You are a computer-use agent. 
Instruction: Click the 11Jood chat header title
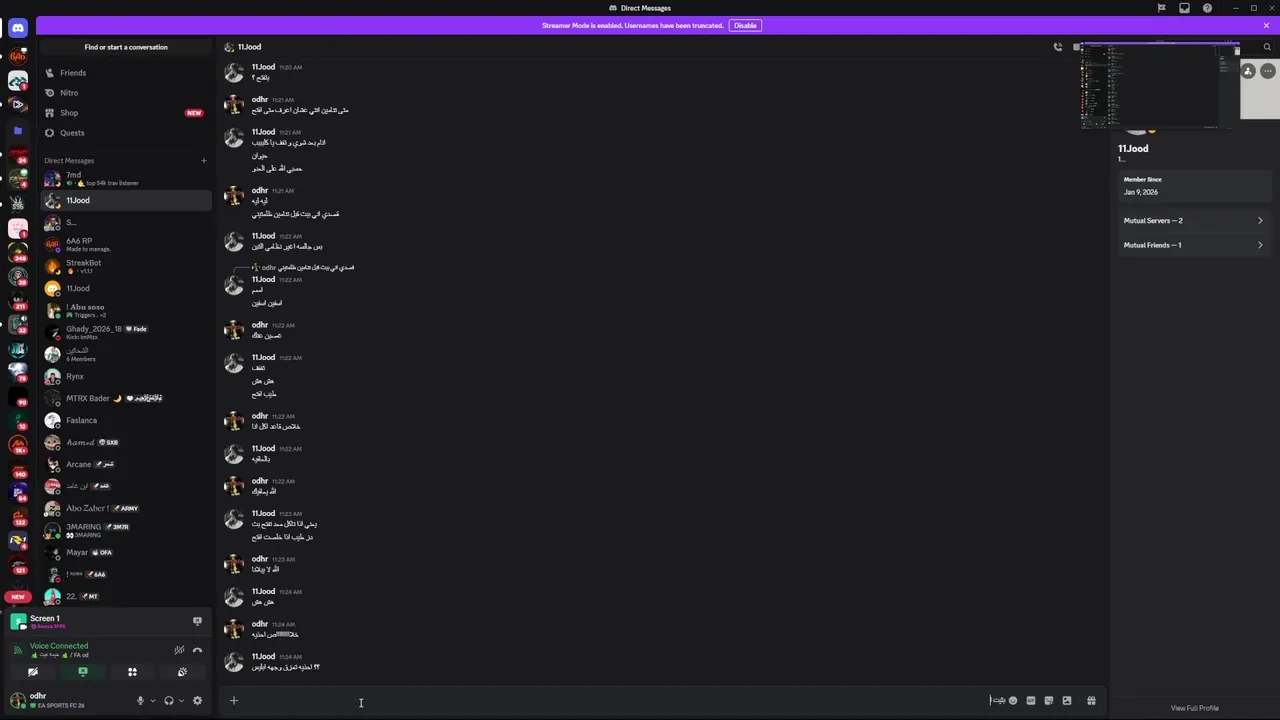(x=249, y=47)
